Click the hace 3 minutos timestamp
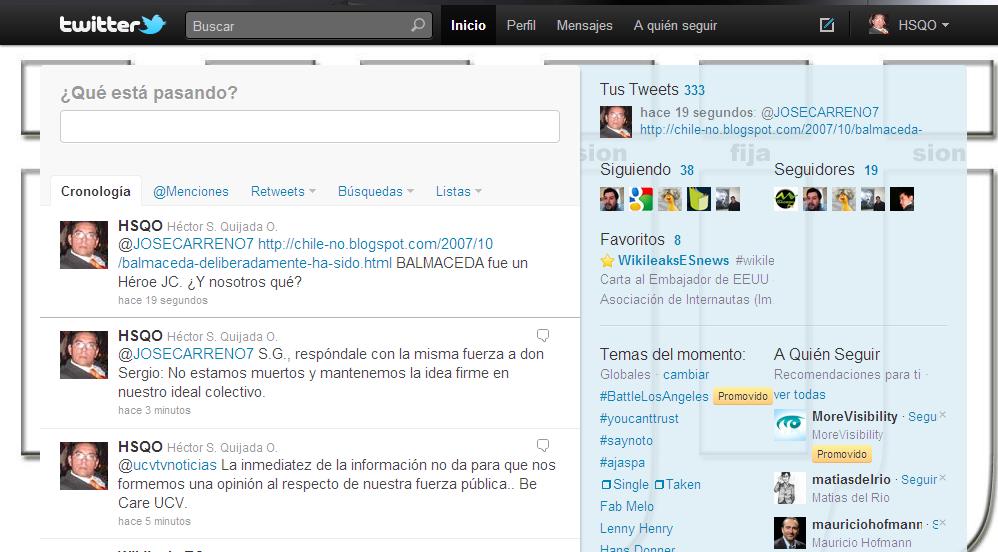Viewport: 998px width, 552px height. (x=155, y=410)
